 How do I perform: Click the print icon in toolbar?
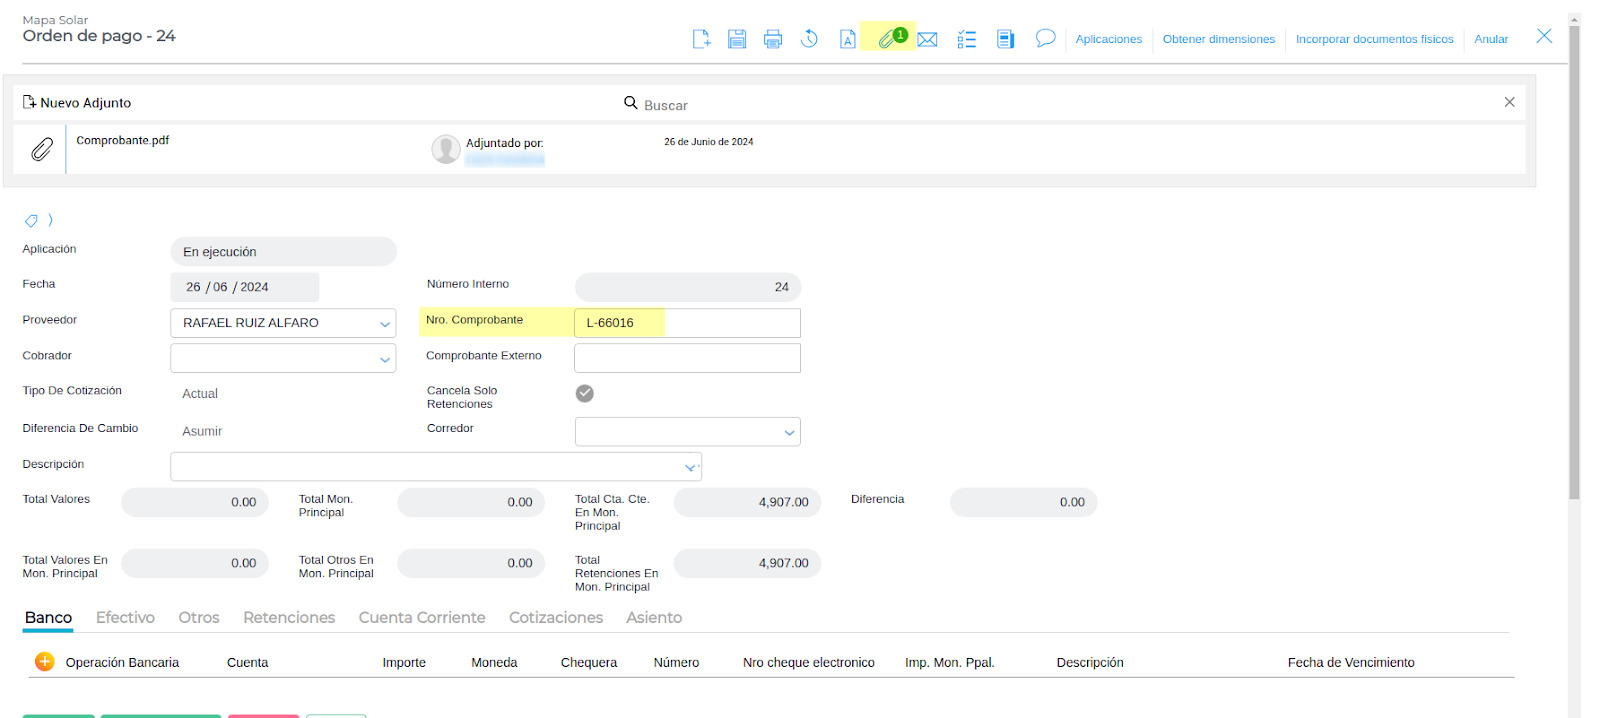[773, 39]
